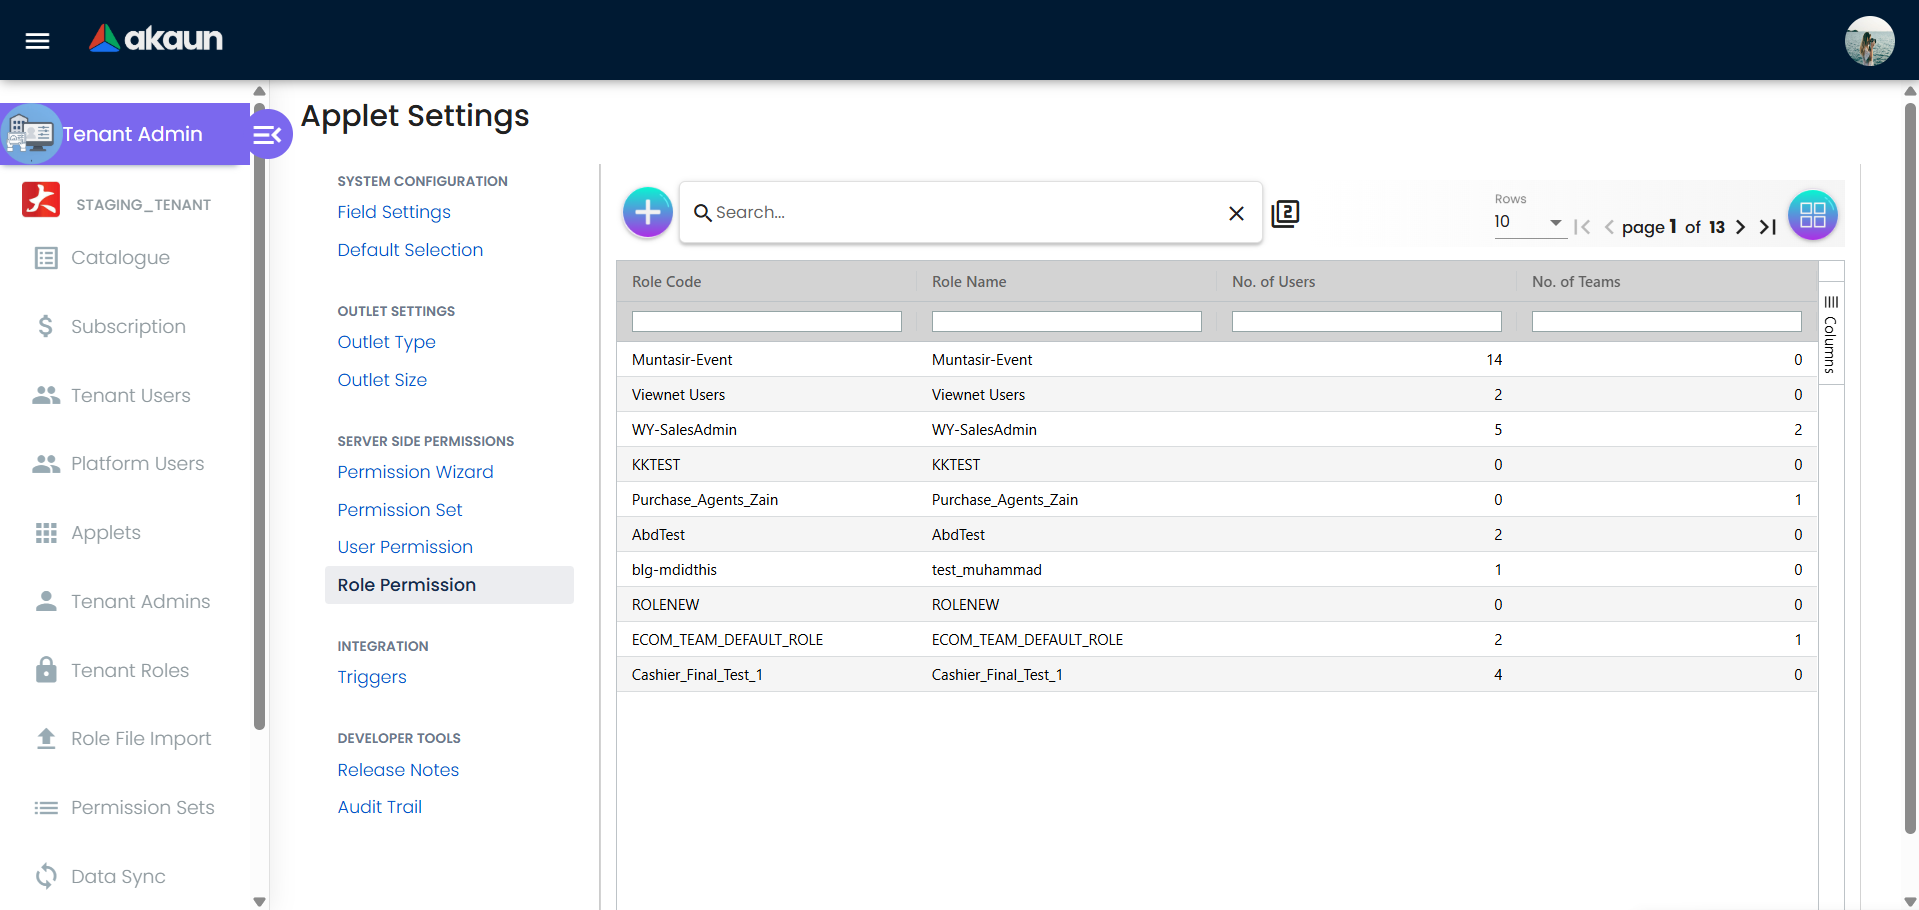Click the Tenant Roles lock icon
1919x910 pixels.
[46, 670]
